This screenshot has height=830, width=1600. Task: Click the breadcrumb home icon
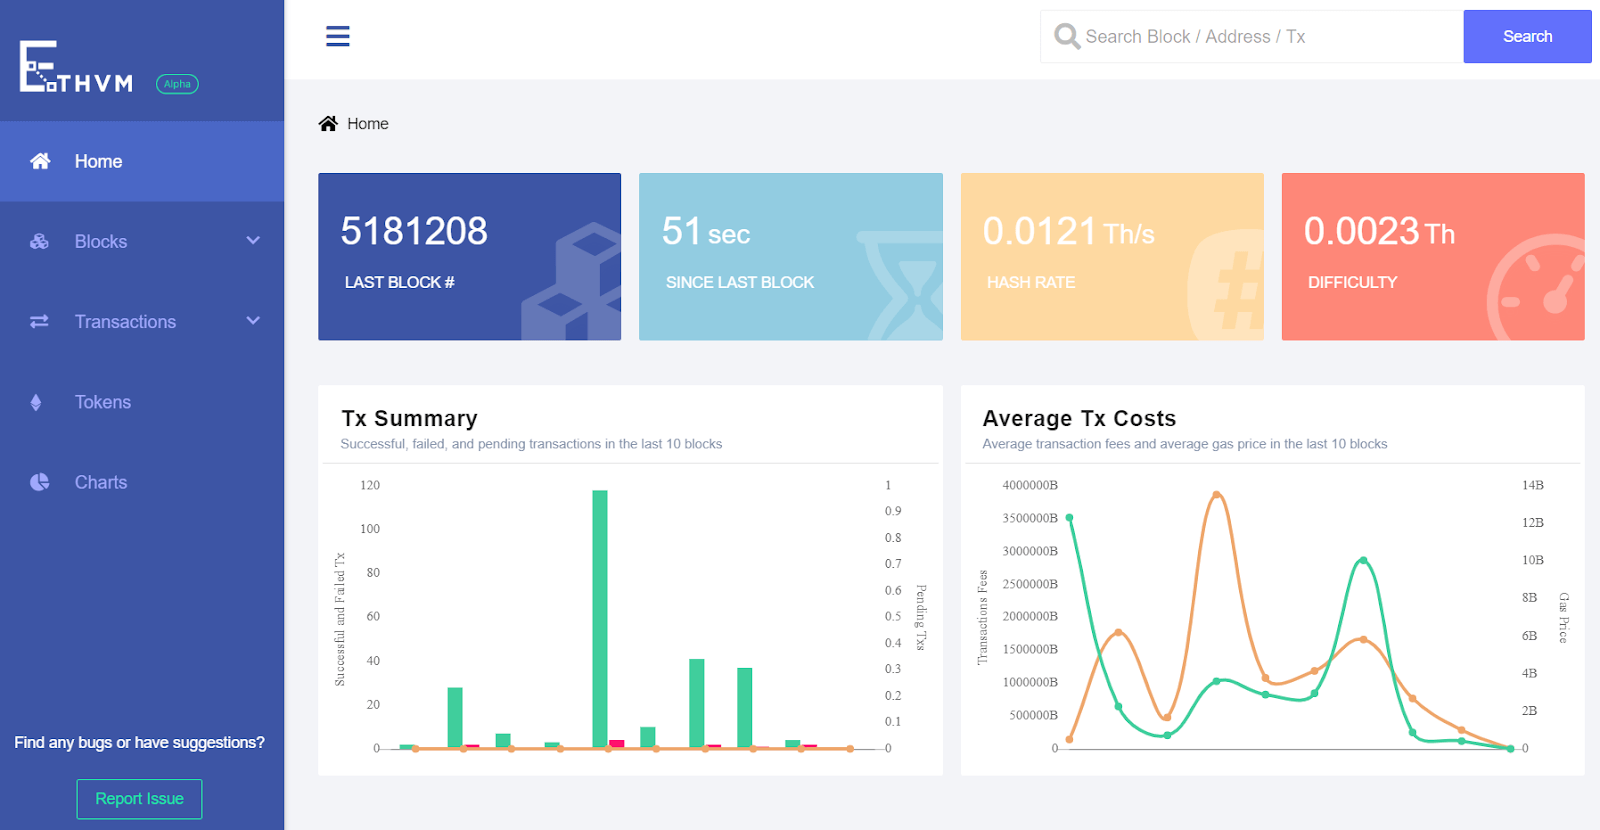coord(328,124)
